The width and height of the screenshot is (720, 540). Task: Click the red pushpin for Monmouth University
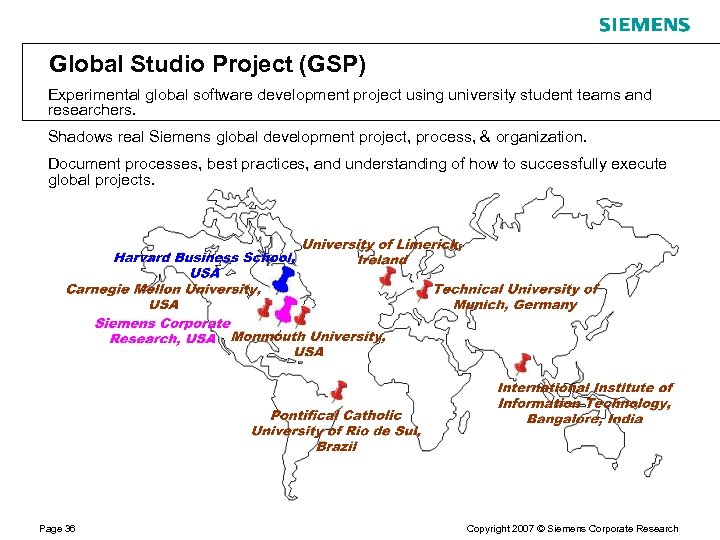coord(302,316)
